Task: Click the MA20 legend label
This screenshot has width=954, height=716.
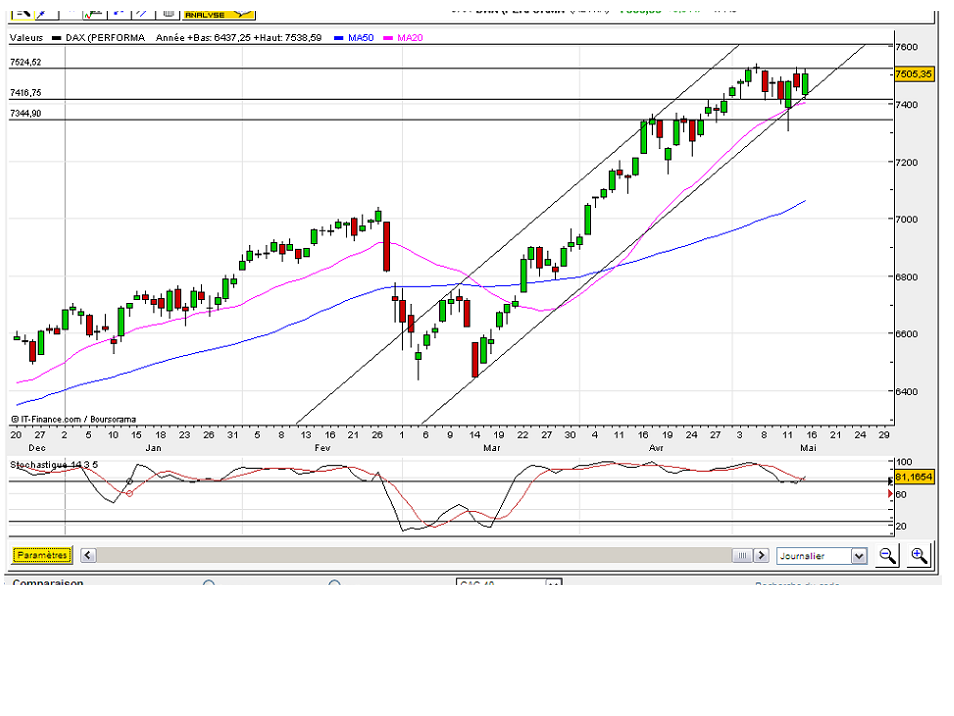Action: click(409, 38)
